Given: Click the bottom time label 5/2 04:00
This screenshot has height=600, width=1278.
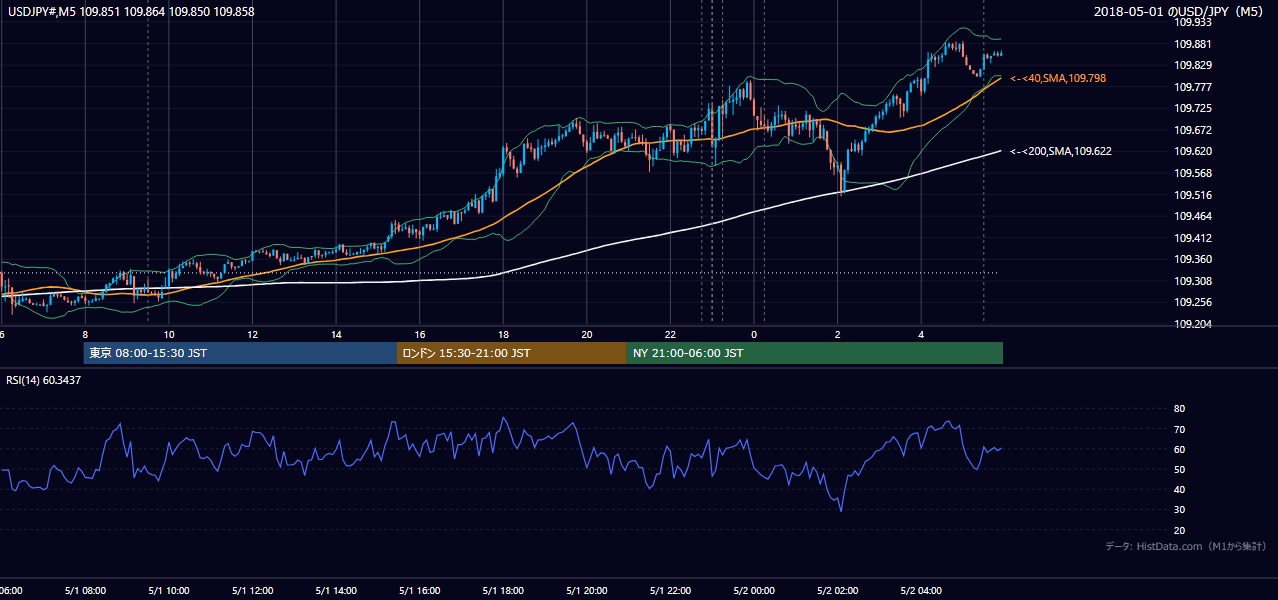Looking at the screenshot, I should [x=922, y=591].
